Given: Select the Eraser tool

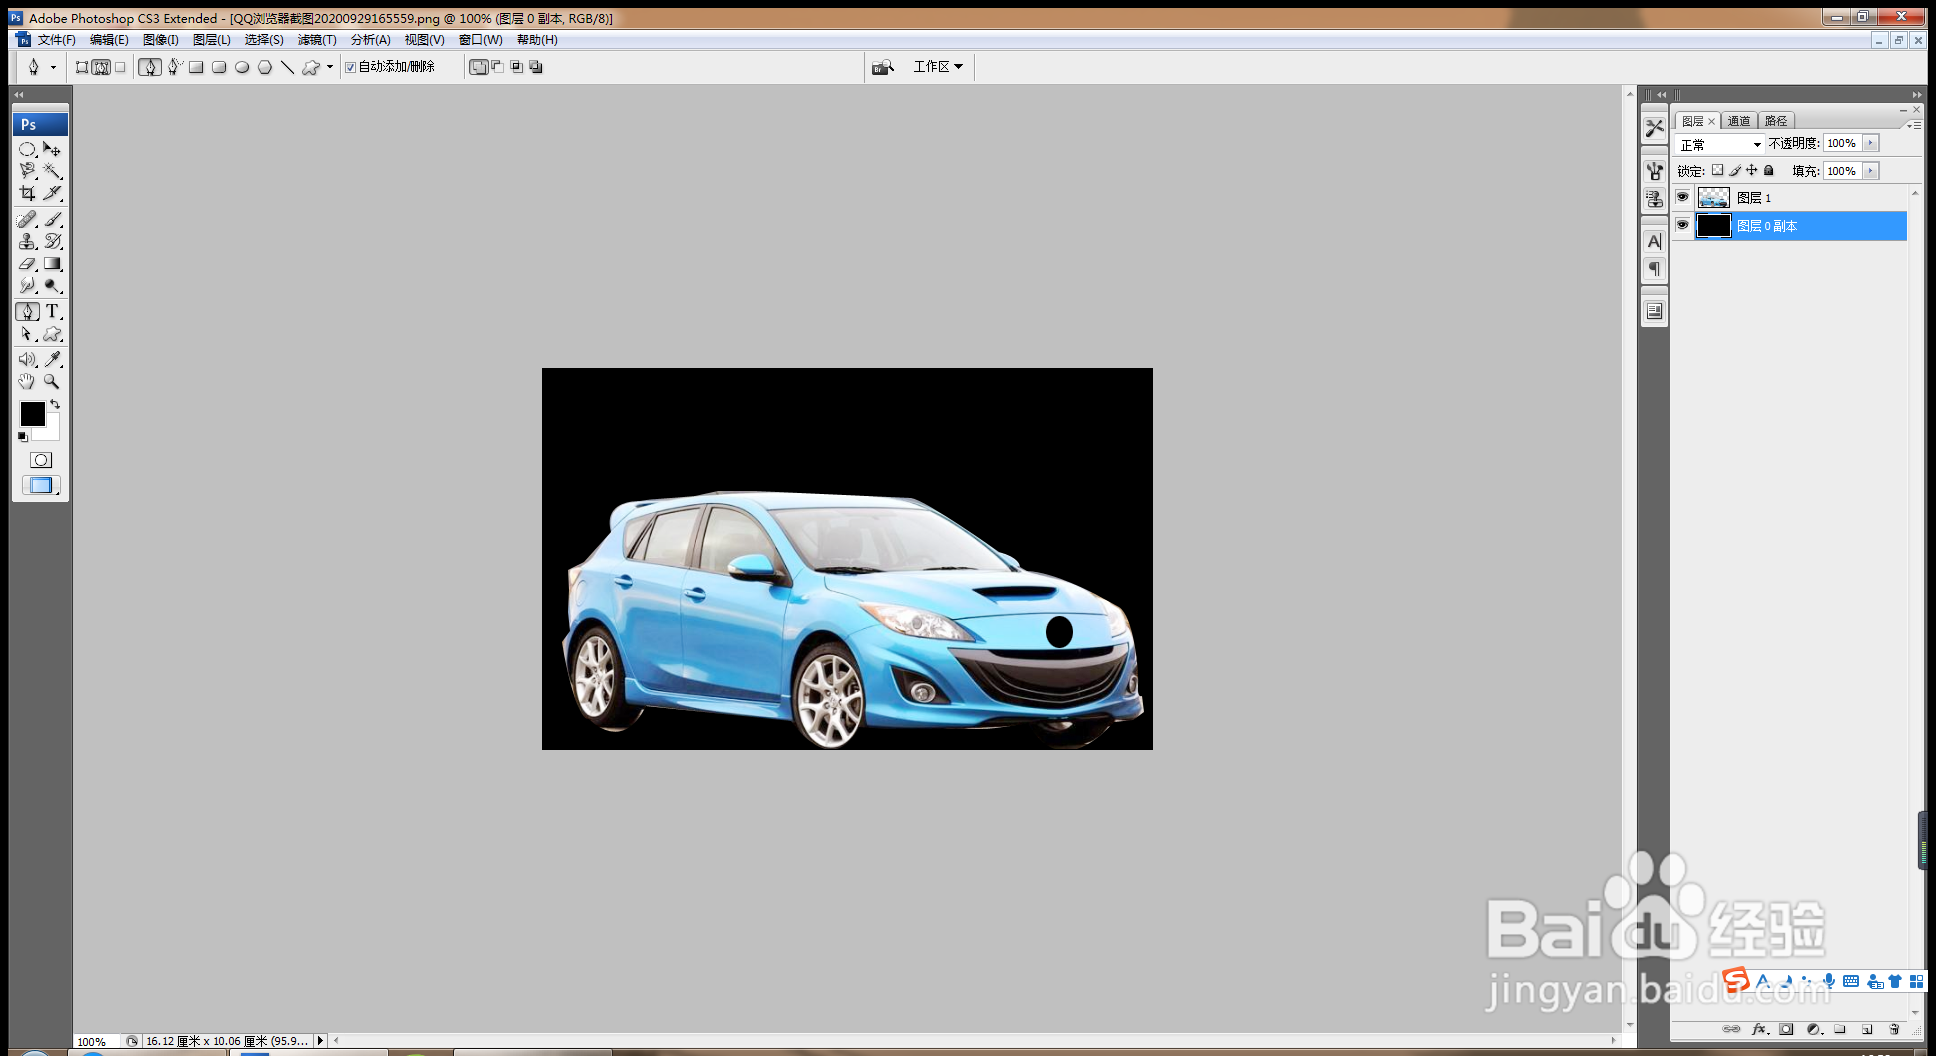Looking at the screenshot, I should tap(27, 264).
